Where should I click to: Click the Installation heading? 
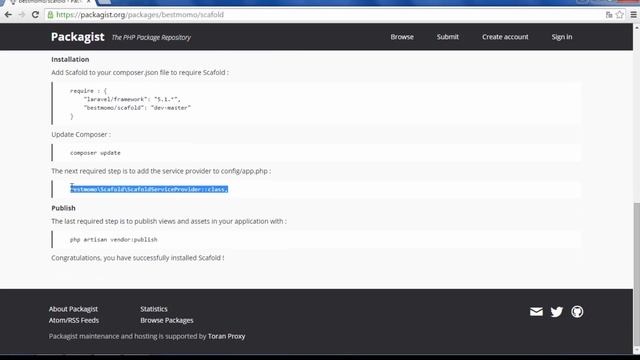pyautogui.click(x=70, y=59)
